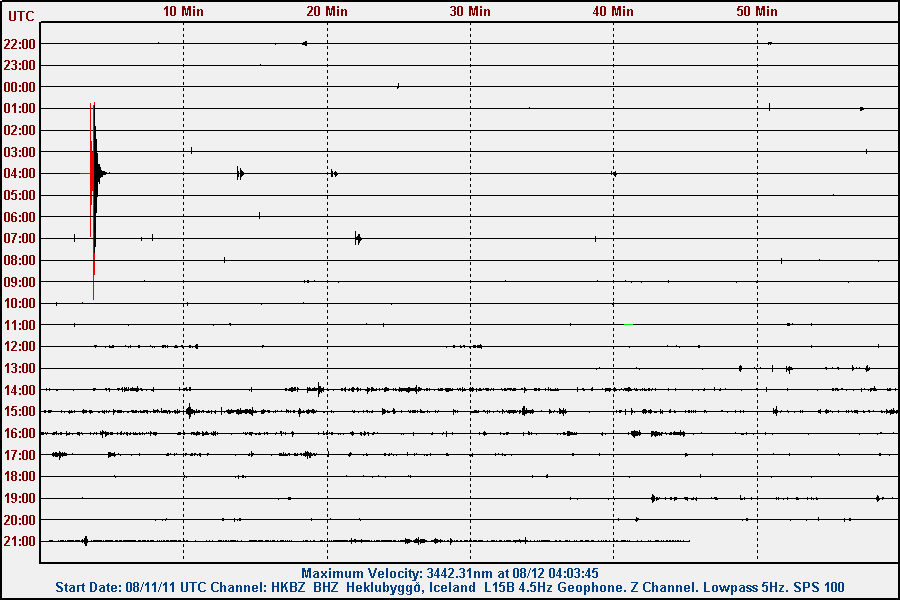Select the 08:00 hour label
900x600 pixels.
20,260
